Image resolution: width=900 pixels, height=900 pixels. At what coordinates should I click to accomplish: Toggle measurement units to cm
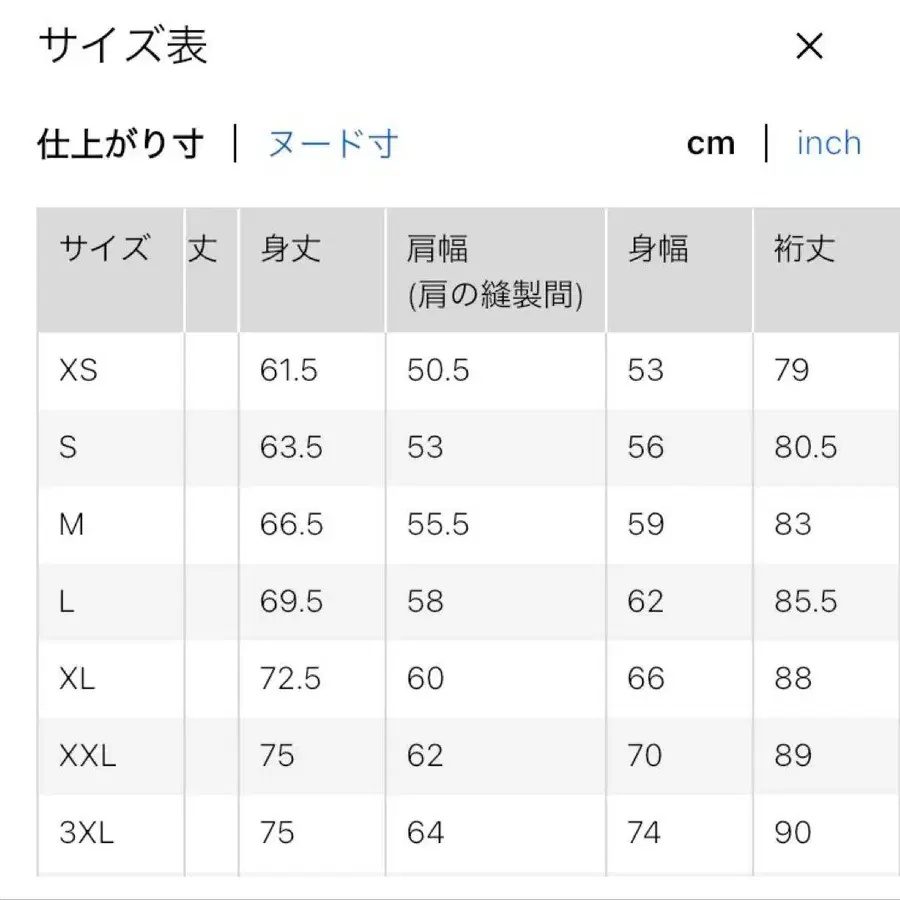pos(712,144)
